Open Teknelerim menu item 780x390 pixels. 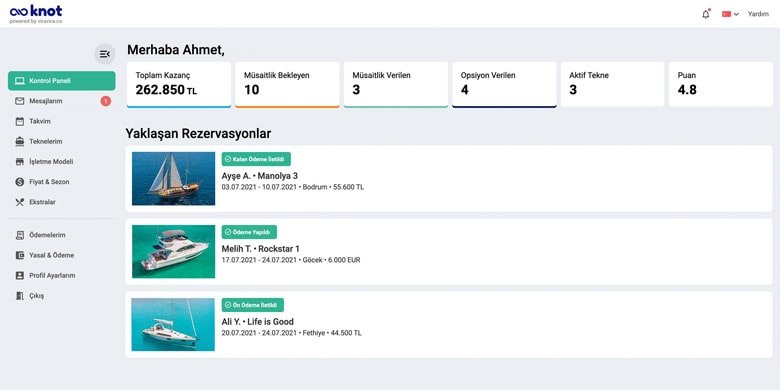[x=61, y=142]
